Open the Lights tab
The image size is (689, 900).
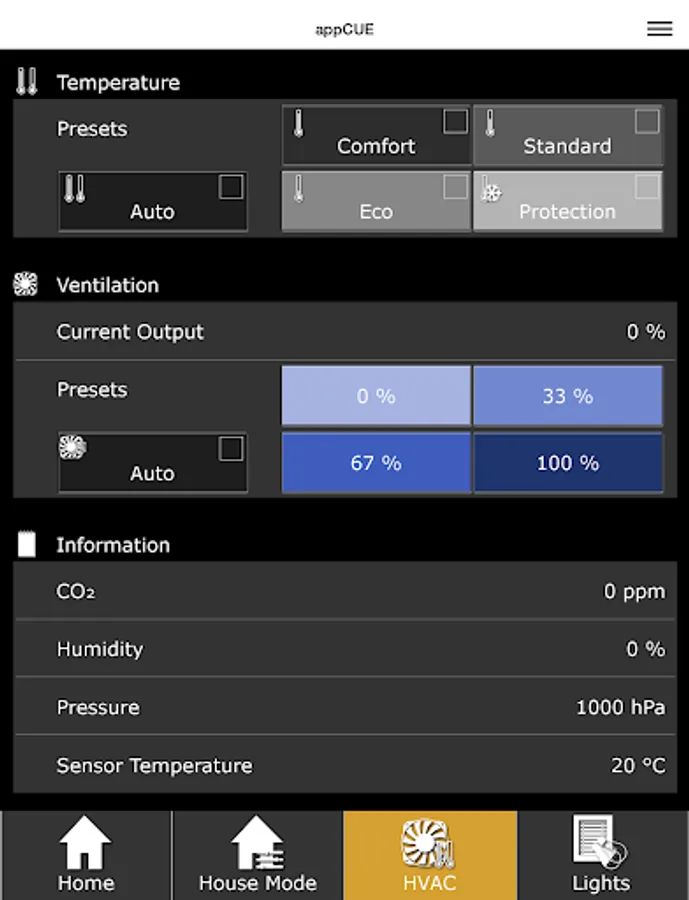click(x=600, y=882)
